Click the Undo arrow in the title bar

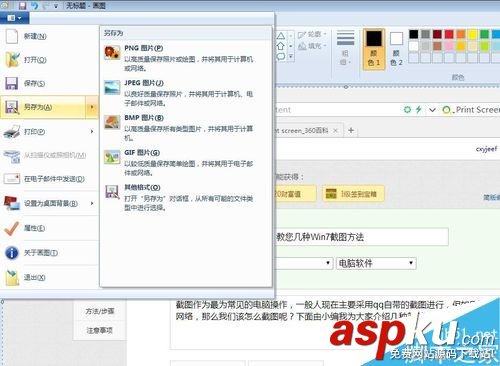tap(34, 5)
